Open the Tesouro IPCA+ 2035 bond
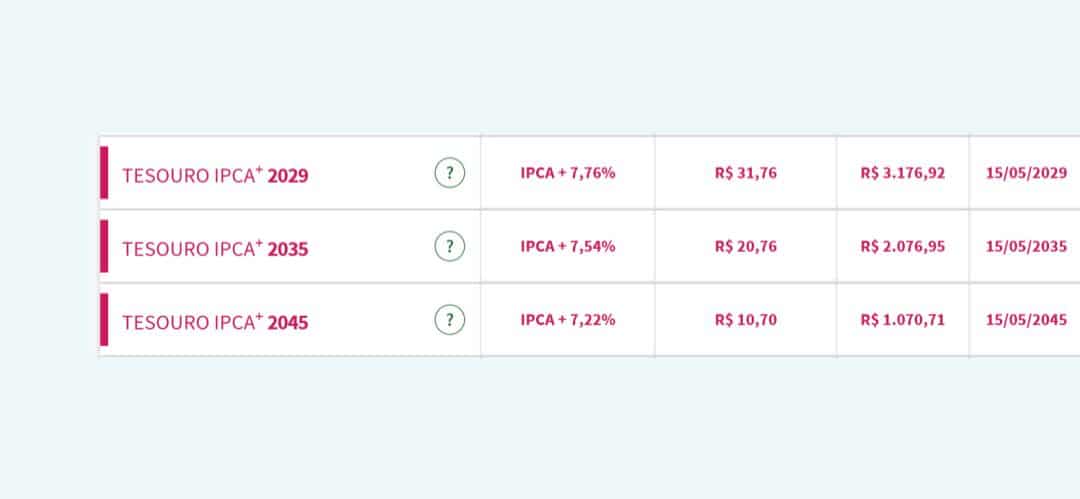The width and height of the screenshot is (1080, 499). point(215,249)
